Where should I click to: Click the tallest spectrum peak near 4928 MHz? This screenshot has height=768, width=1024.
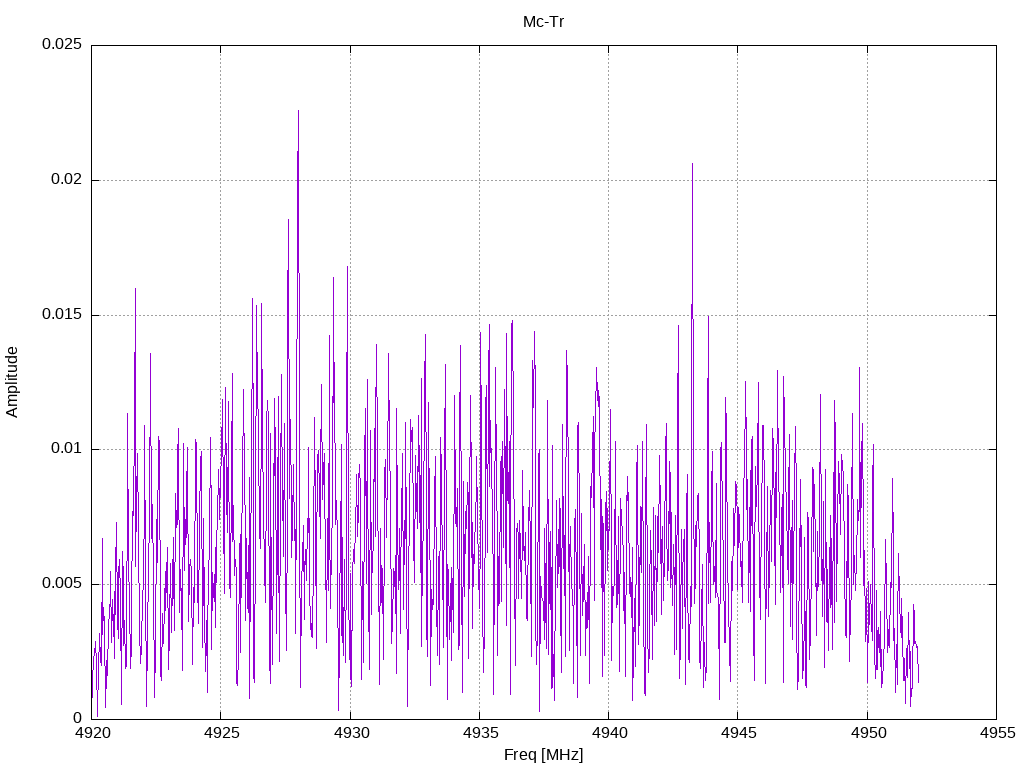point(298,112)
